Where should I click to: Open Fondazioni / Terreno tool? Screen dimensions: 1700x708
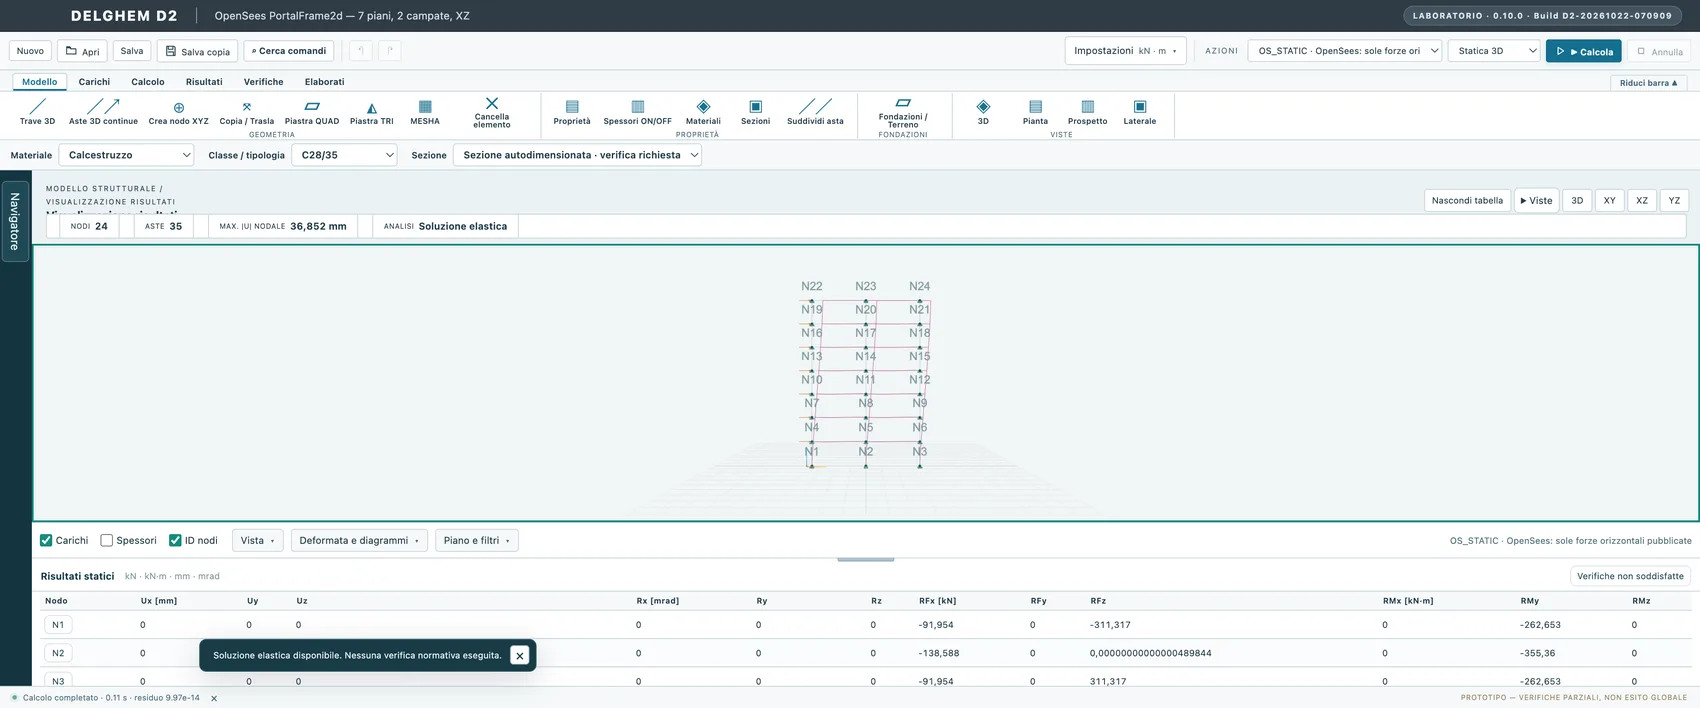point(903,112)
